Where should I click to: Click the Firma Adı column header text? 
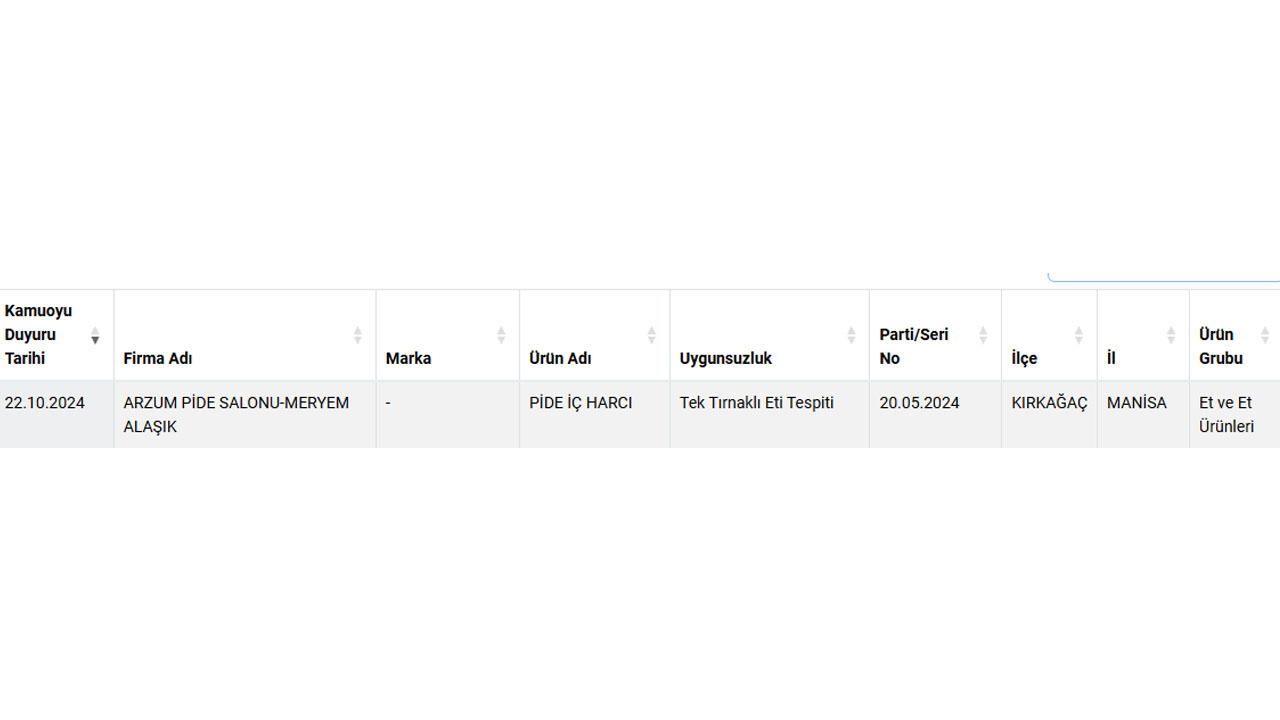158,358
